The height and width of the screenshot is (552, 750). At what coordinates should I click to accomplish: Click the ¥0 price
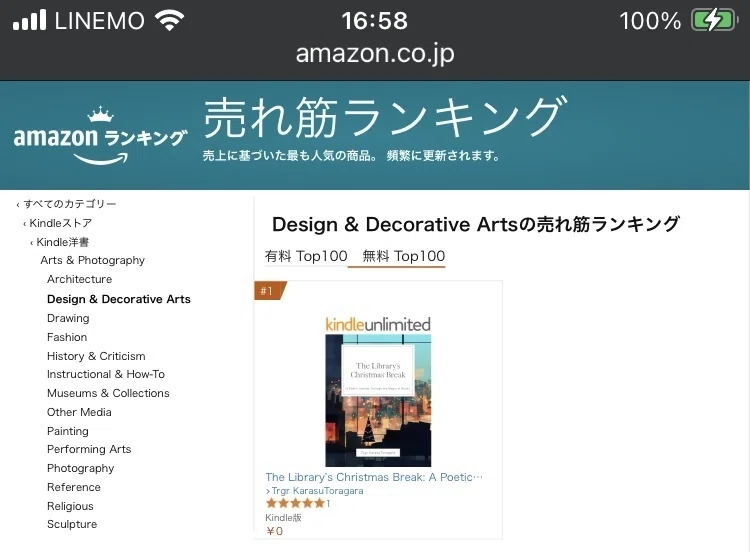coord(275,531)
